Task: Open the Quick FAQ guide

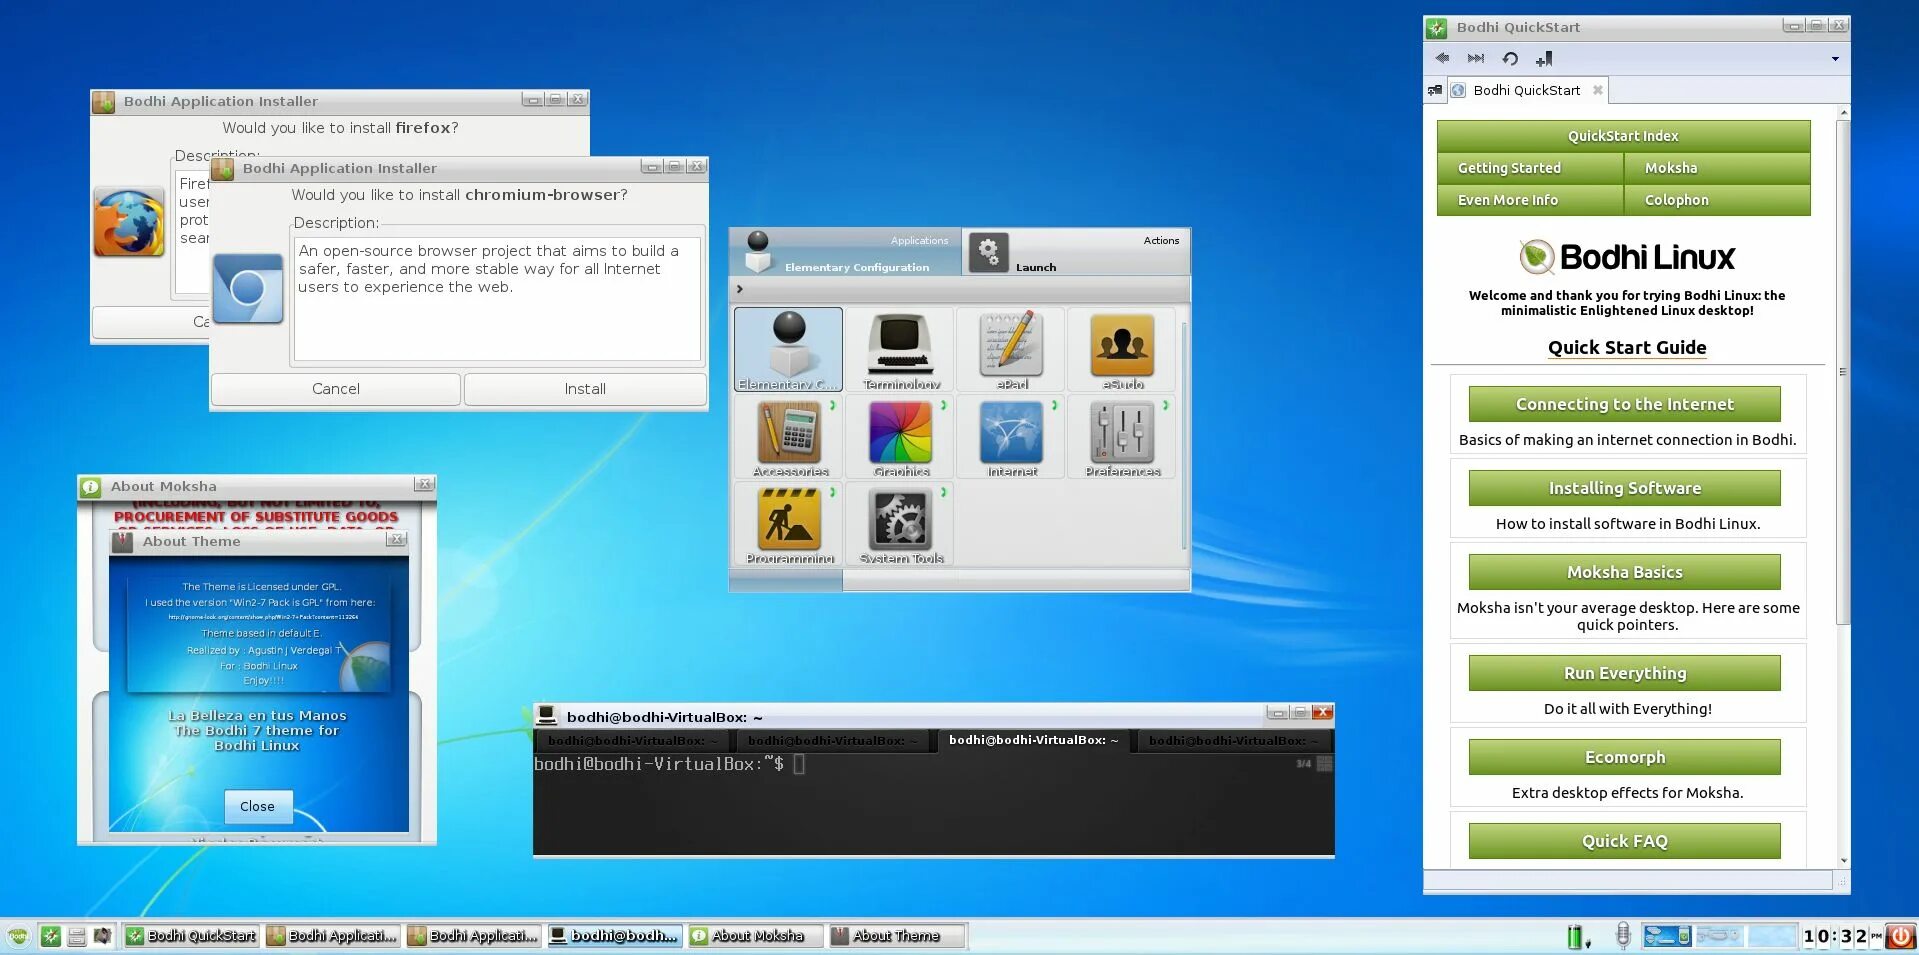Action: click(x=1624, y=841)
